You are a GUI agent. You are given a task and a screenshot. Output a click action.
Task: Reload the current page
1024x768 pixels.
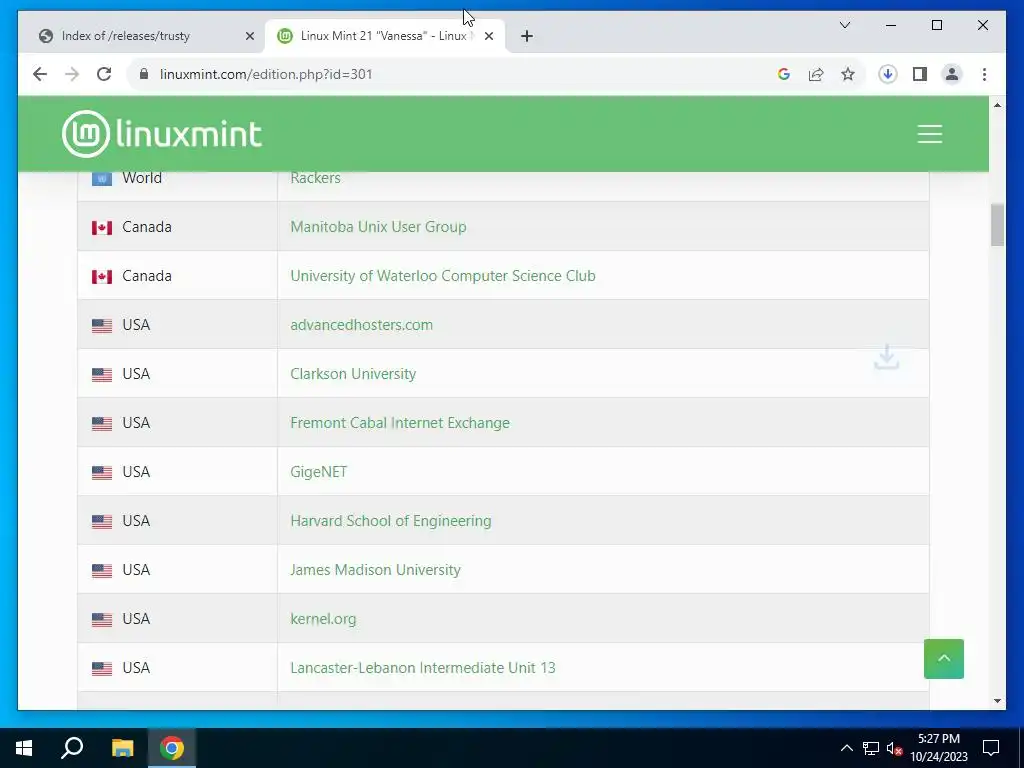pos(104,74)
